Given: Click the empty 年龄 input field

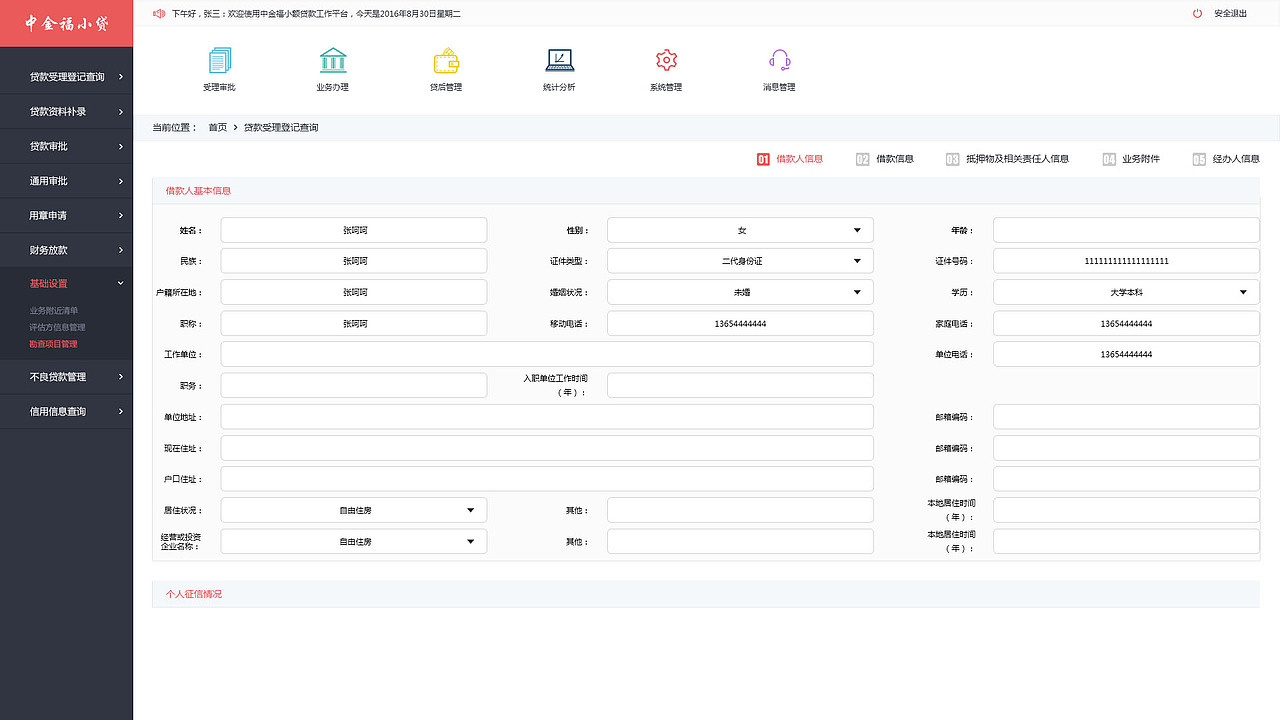Looking at the screenshot, I should 1126,230.
